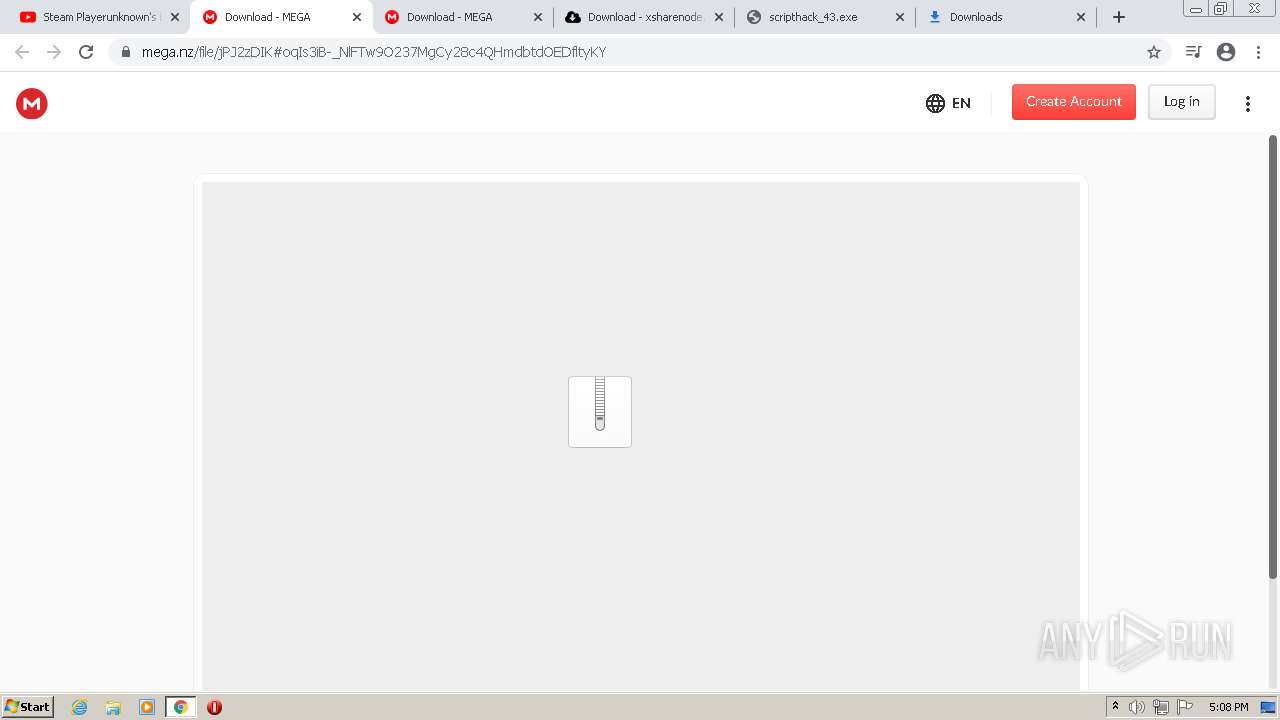The image size is (1280, 720).
Task: Open Windows Media Player from taskbar
Action: click(147, 707)
